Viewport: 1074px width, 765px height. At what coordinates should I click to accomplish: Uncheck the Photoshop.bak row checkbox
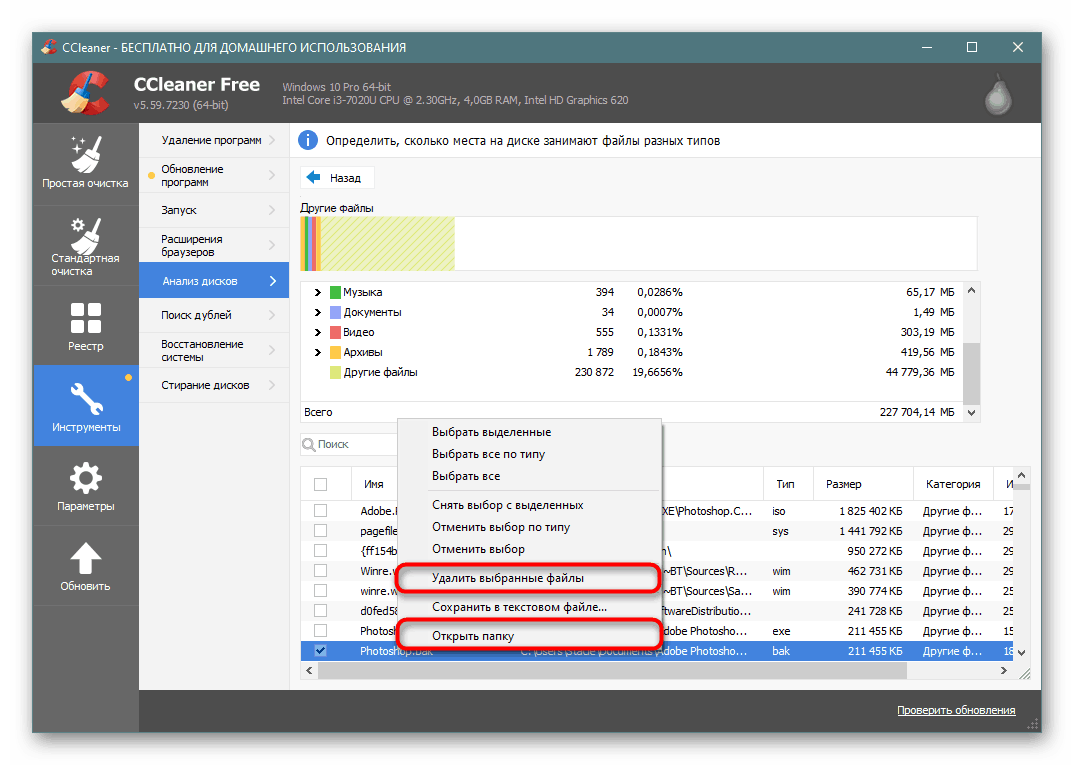320,651
